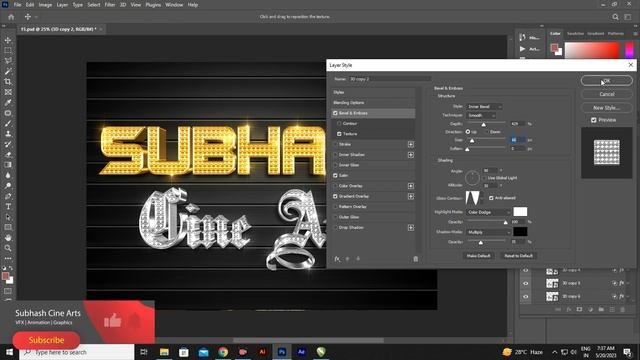
Task: Open the Gloss Contour picker arrow
Action: pyautogui.click(x=482, y=198)
